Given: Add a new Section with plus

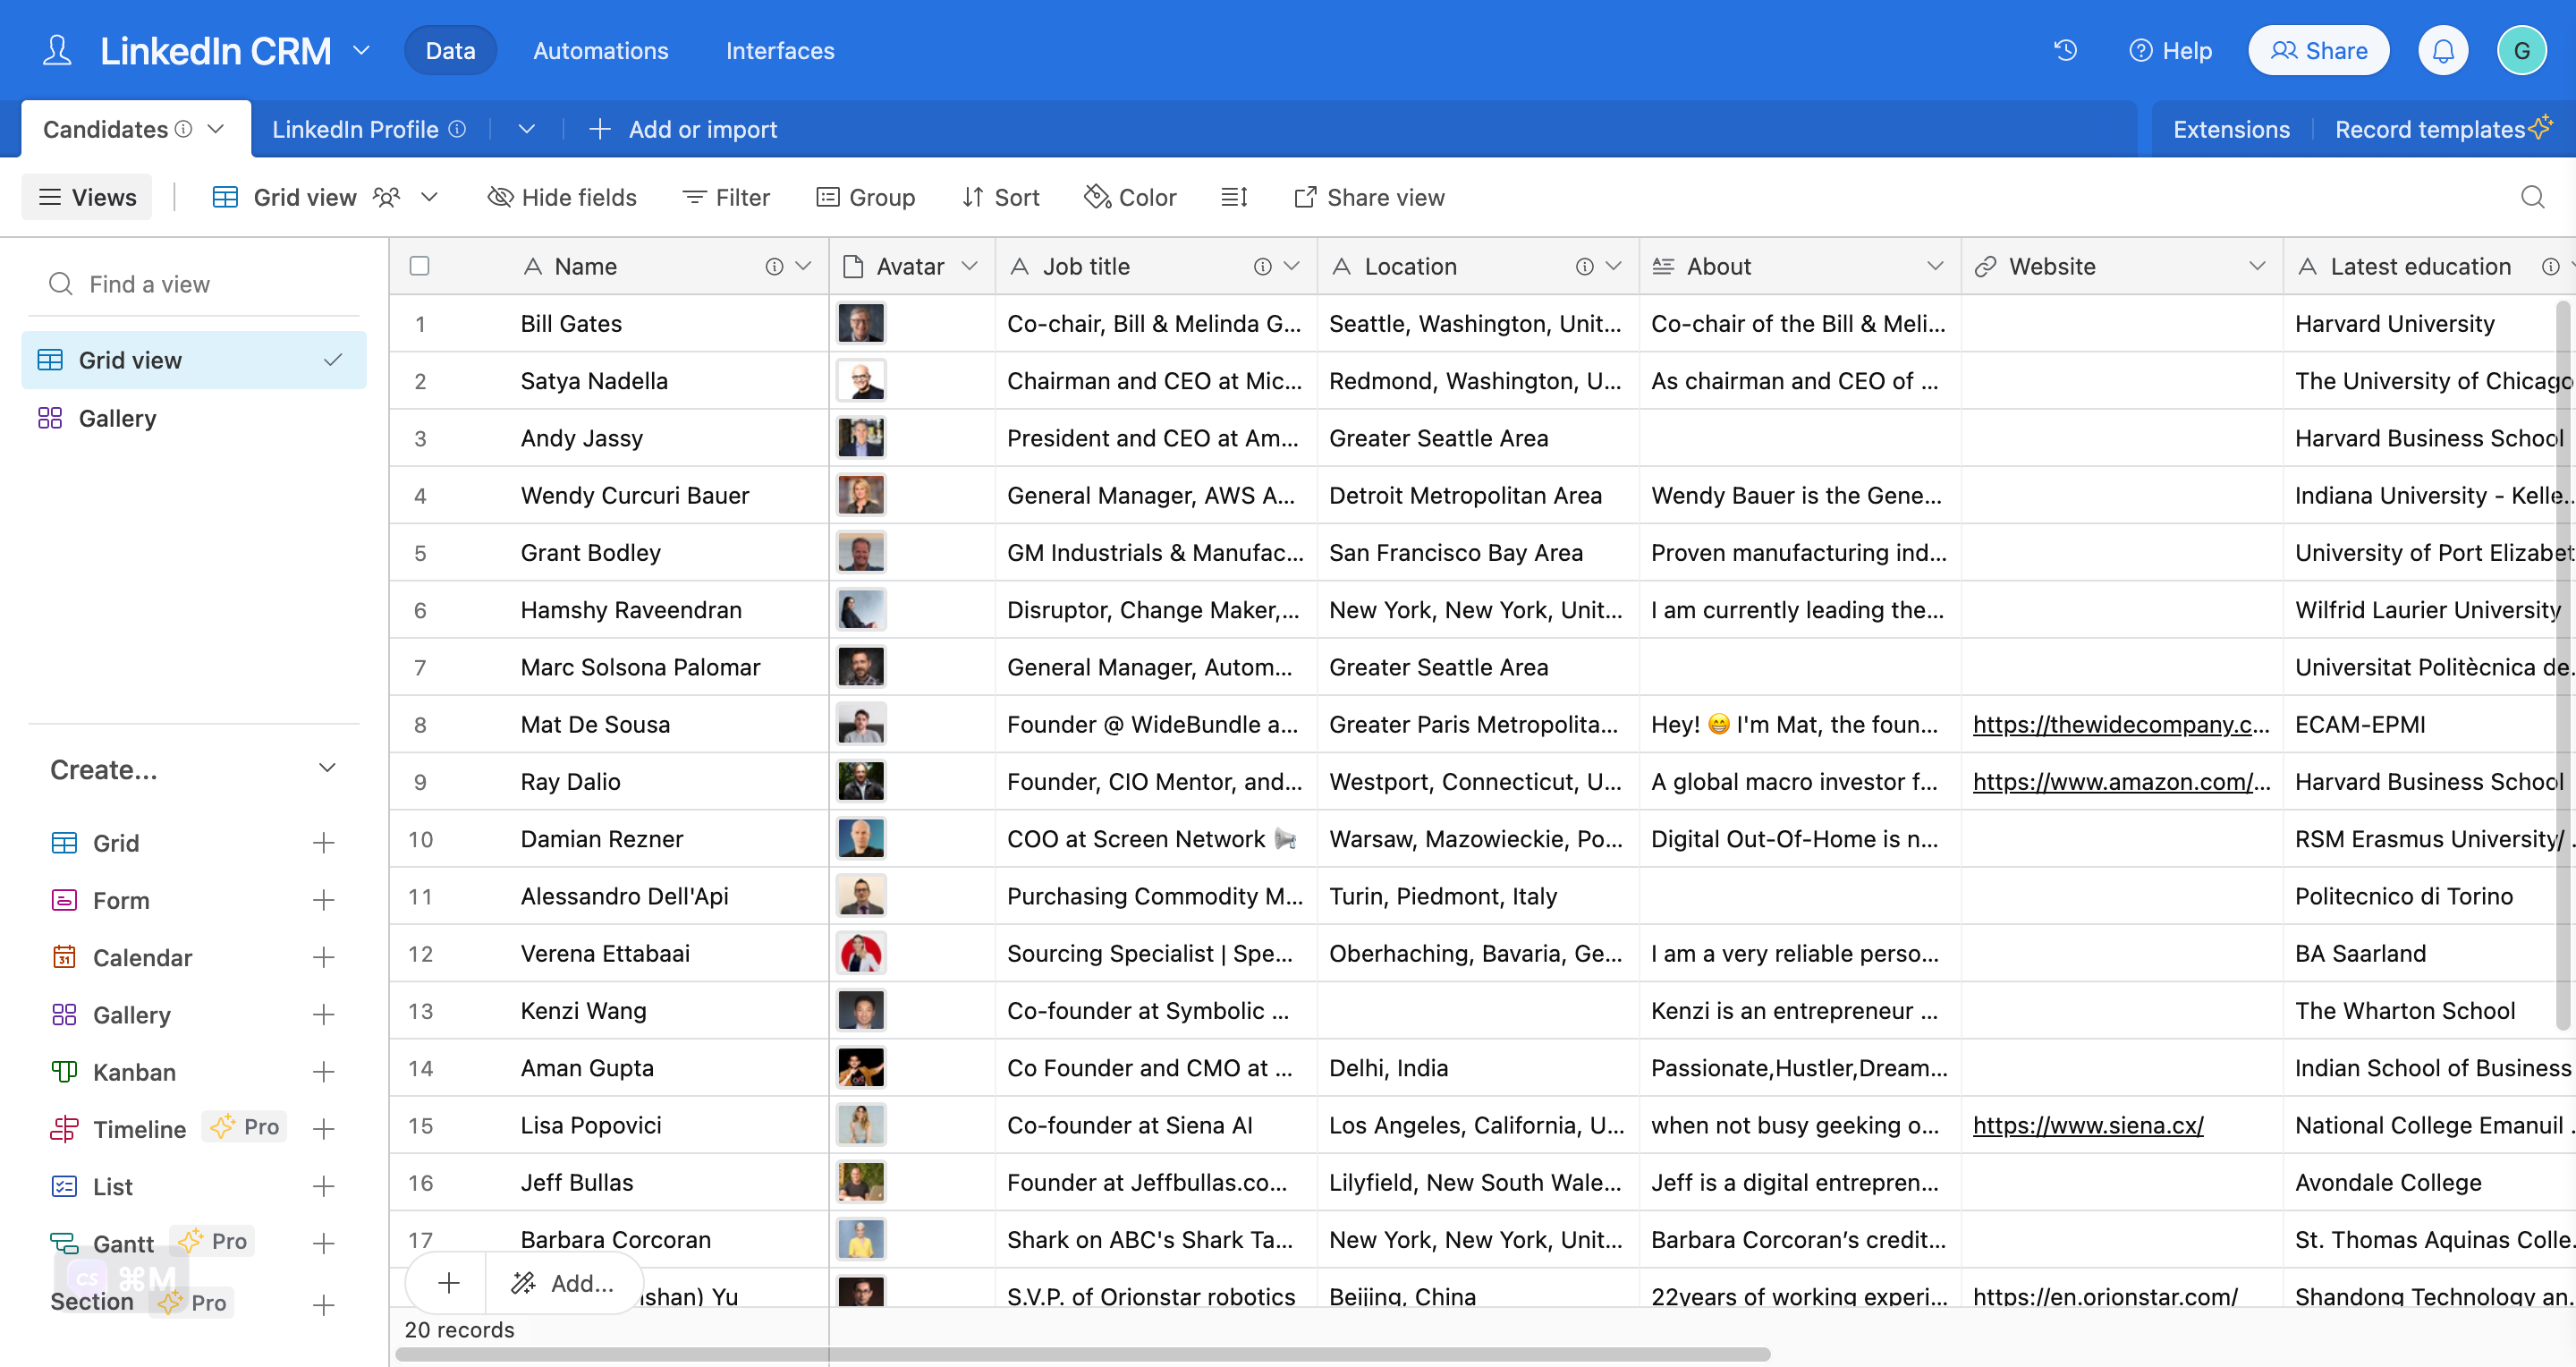Looking at the screenshot, I should point(323,1304).
